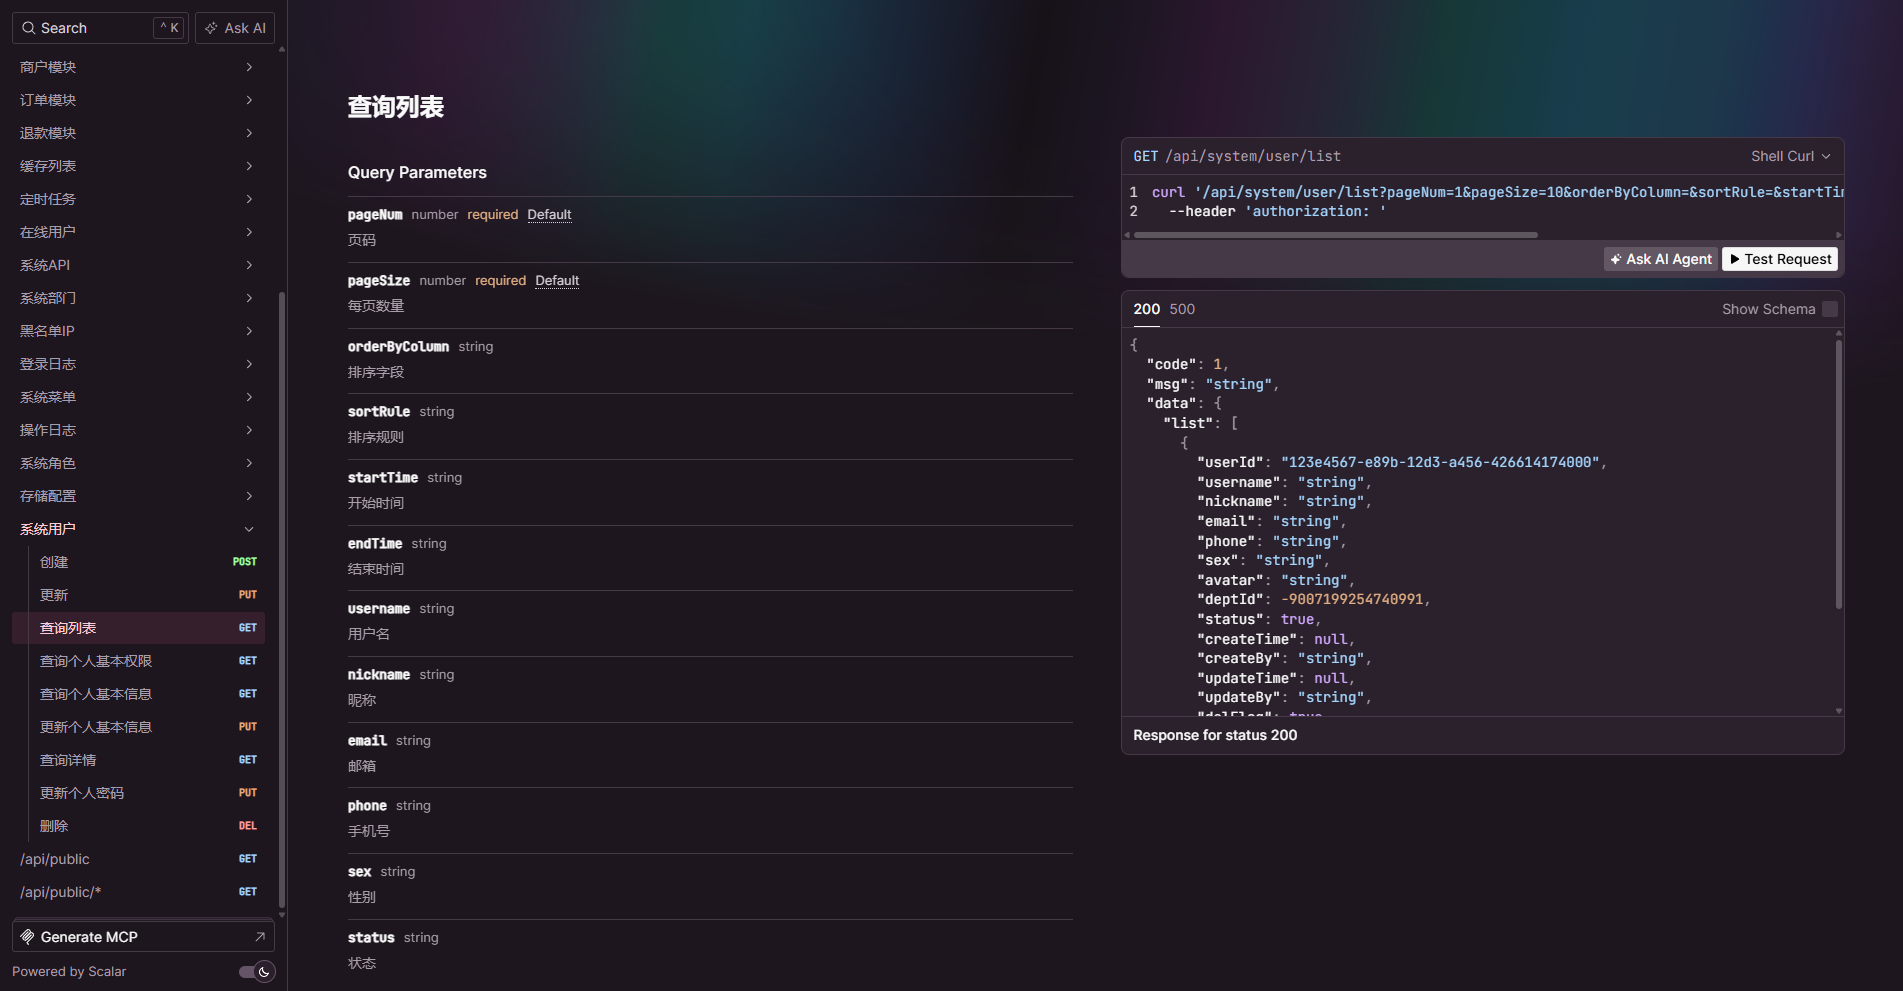The image size is (1903, 991).
Task: Click PUT badge on 更新 row
Action: 248,595
